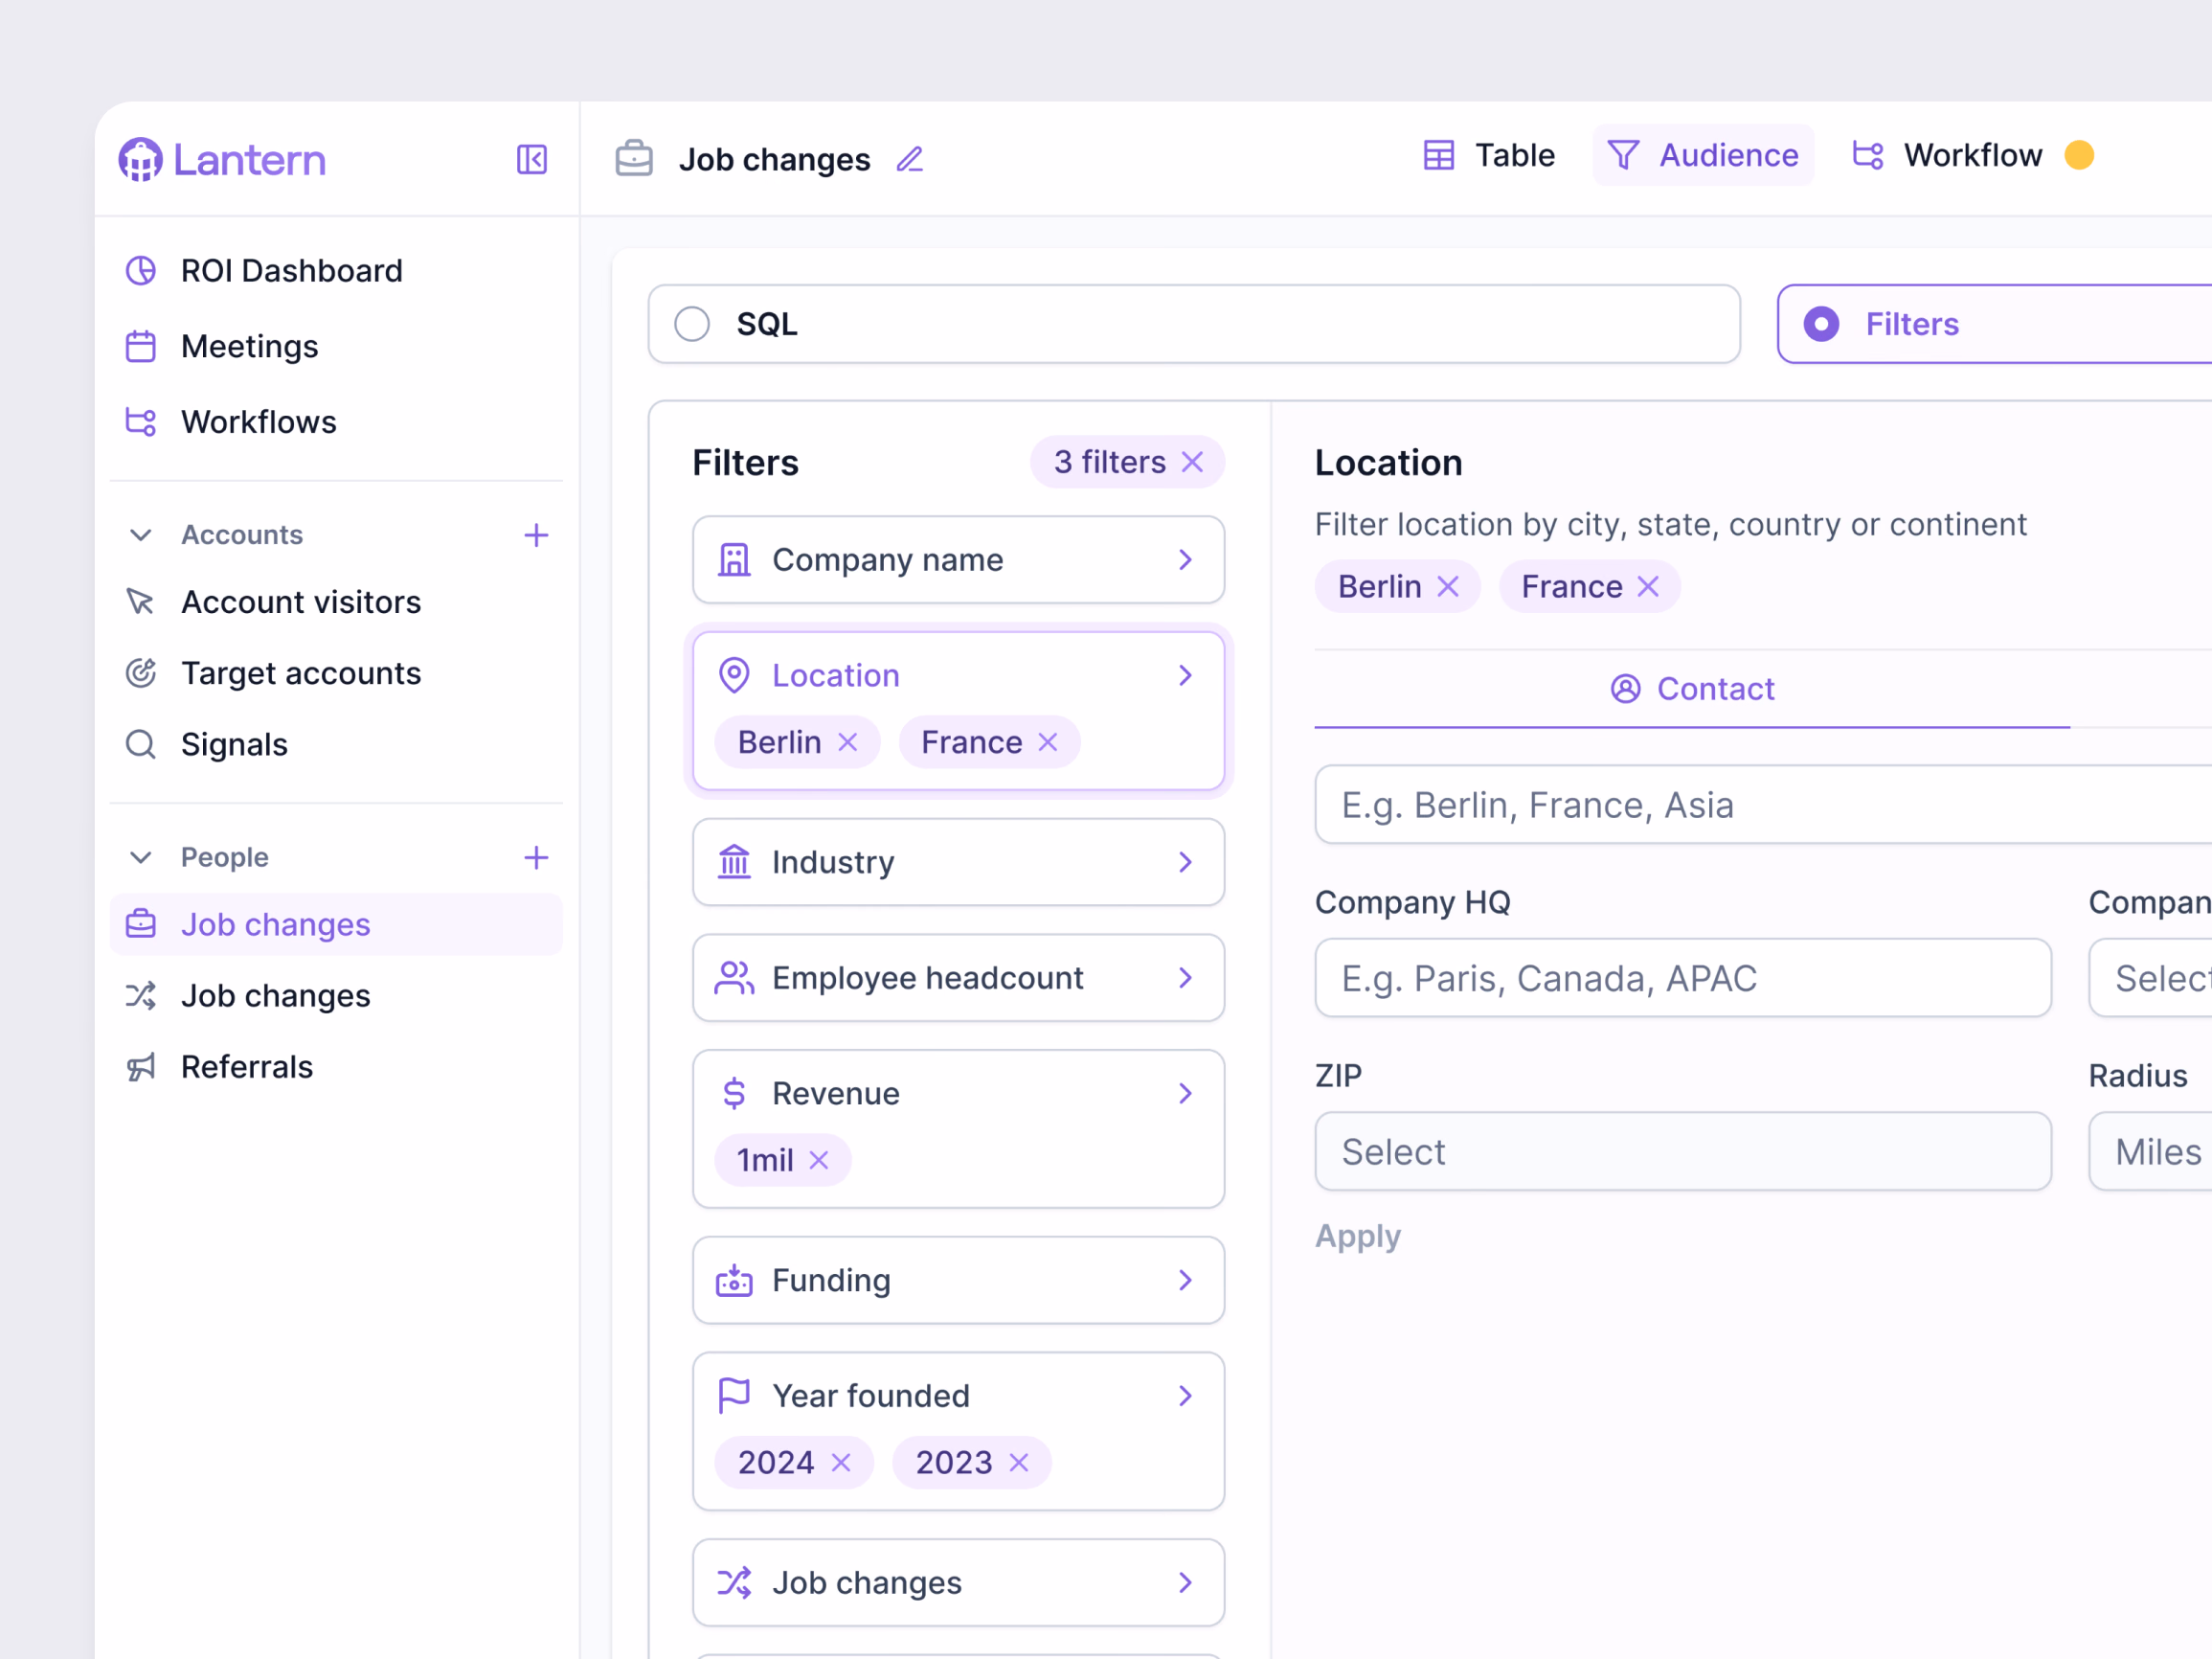Expand the Industry filter
The height and width of the screenshot is (1659, 2212).
pos(958,862)
